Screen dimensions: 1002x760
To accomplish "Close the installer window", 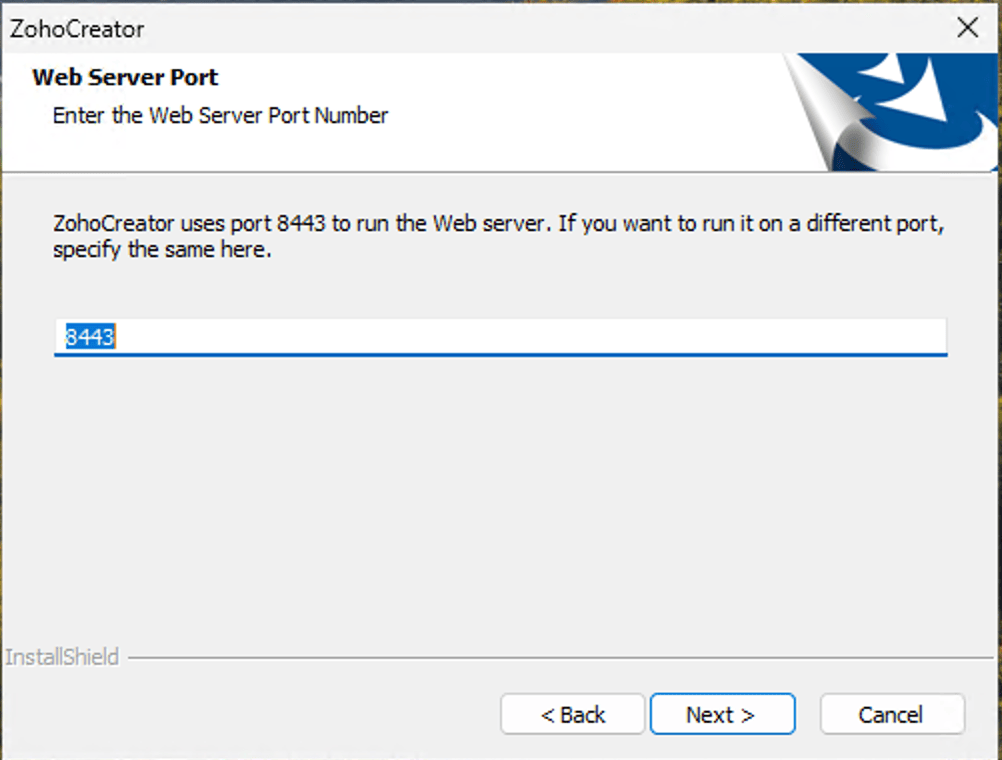I will [x=967, y=28].
